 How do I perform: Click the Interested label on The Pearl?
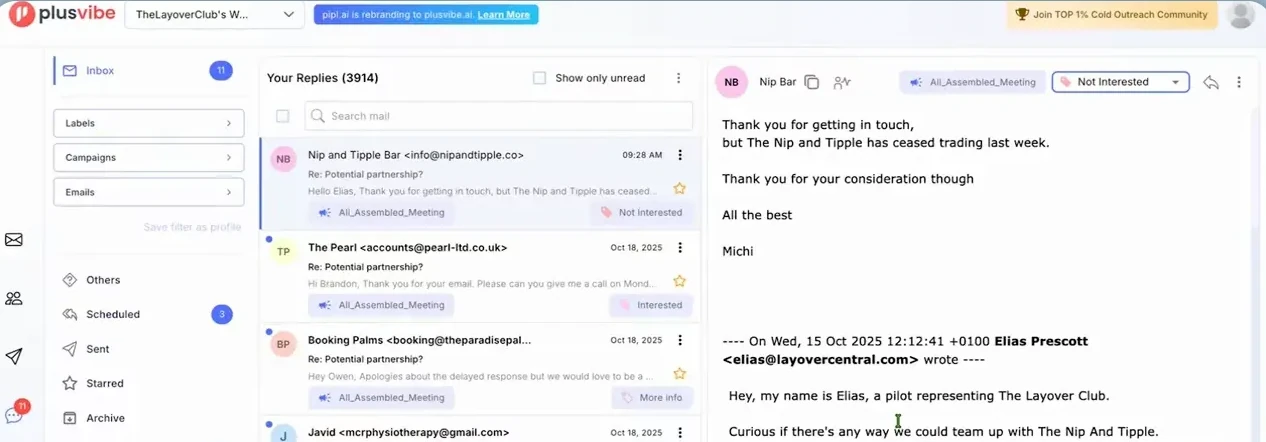(652, 305)
